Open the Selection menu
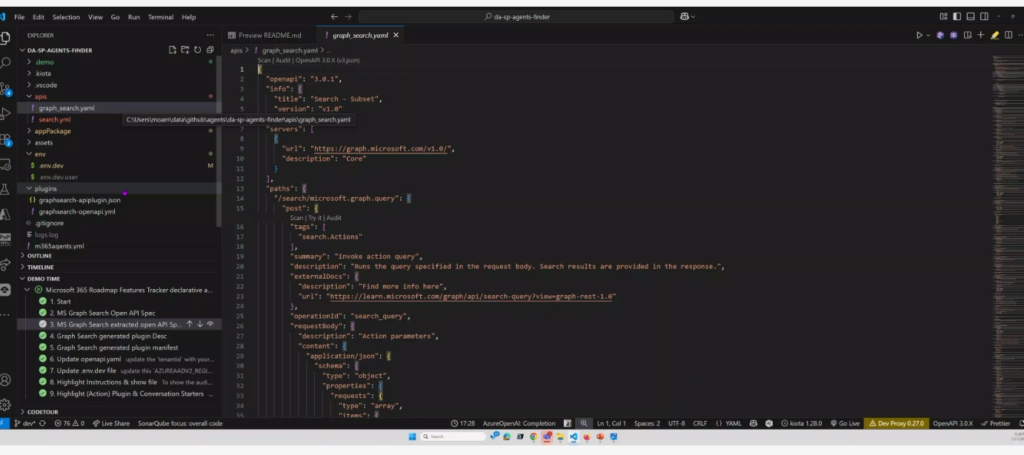1024x455 pixels. (66, 17)
